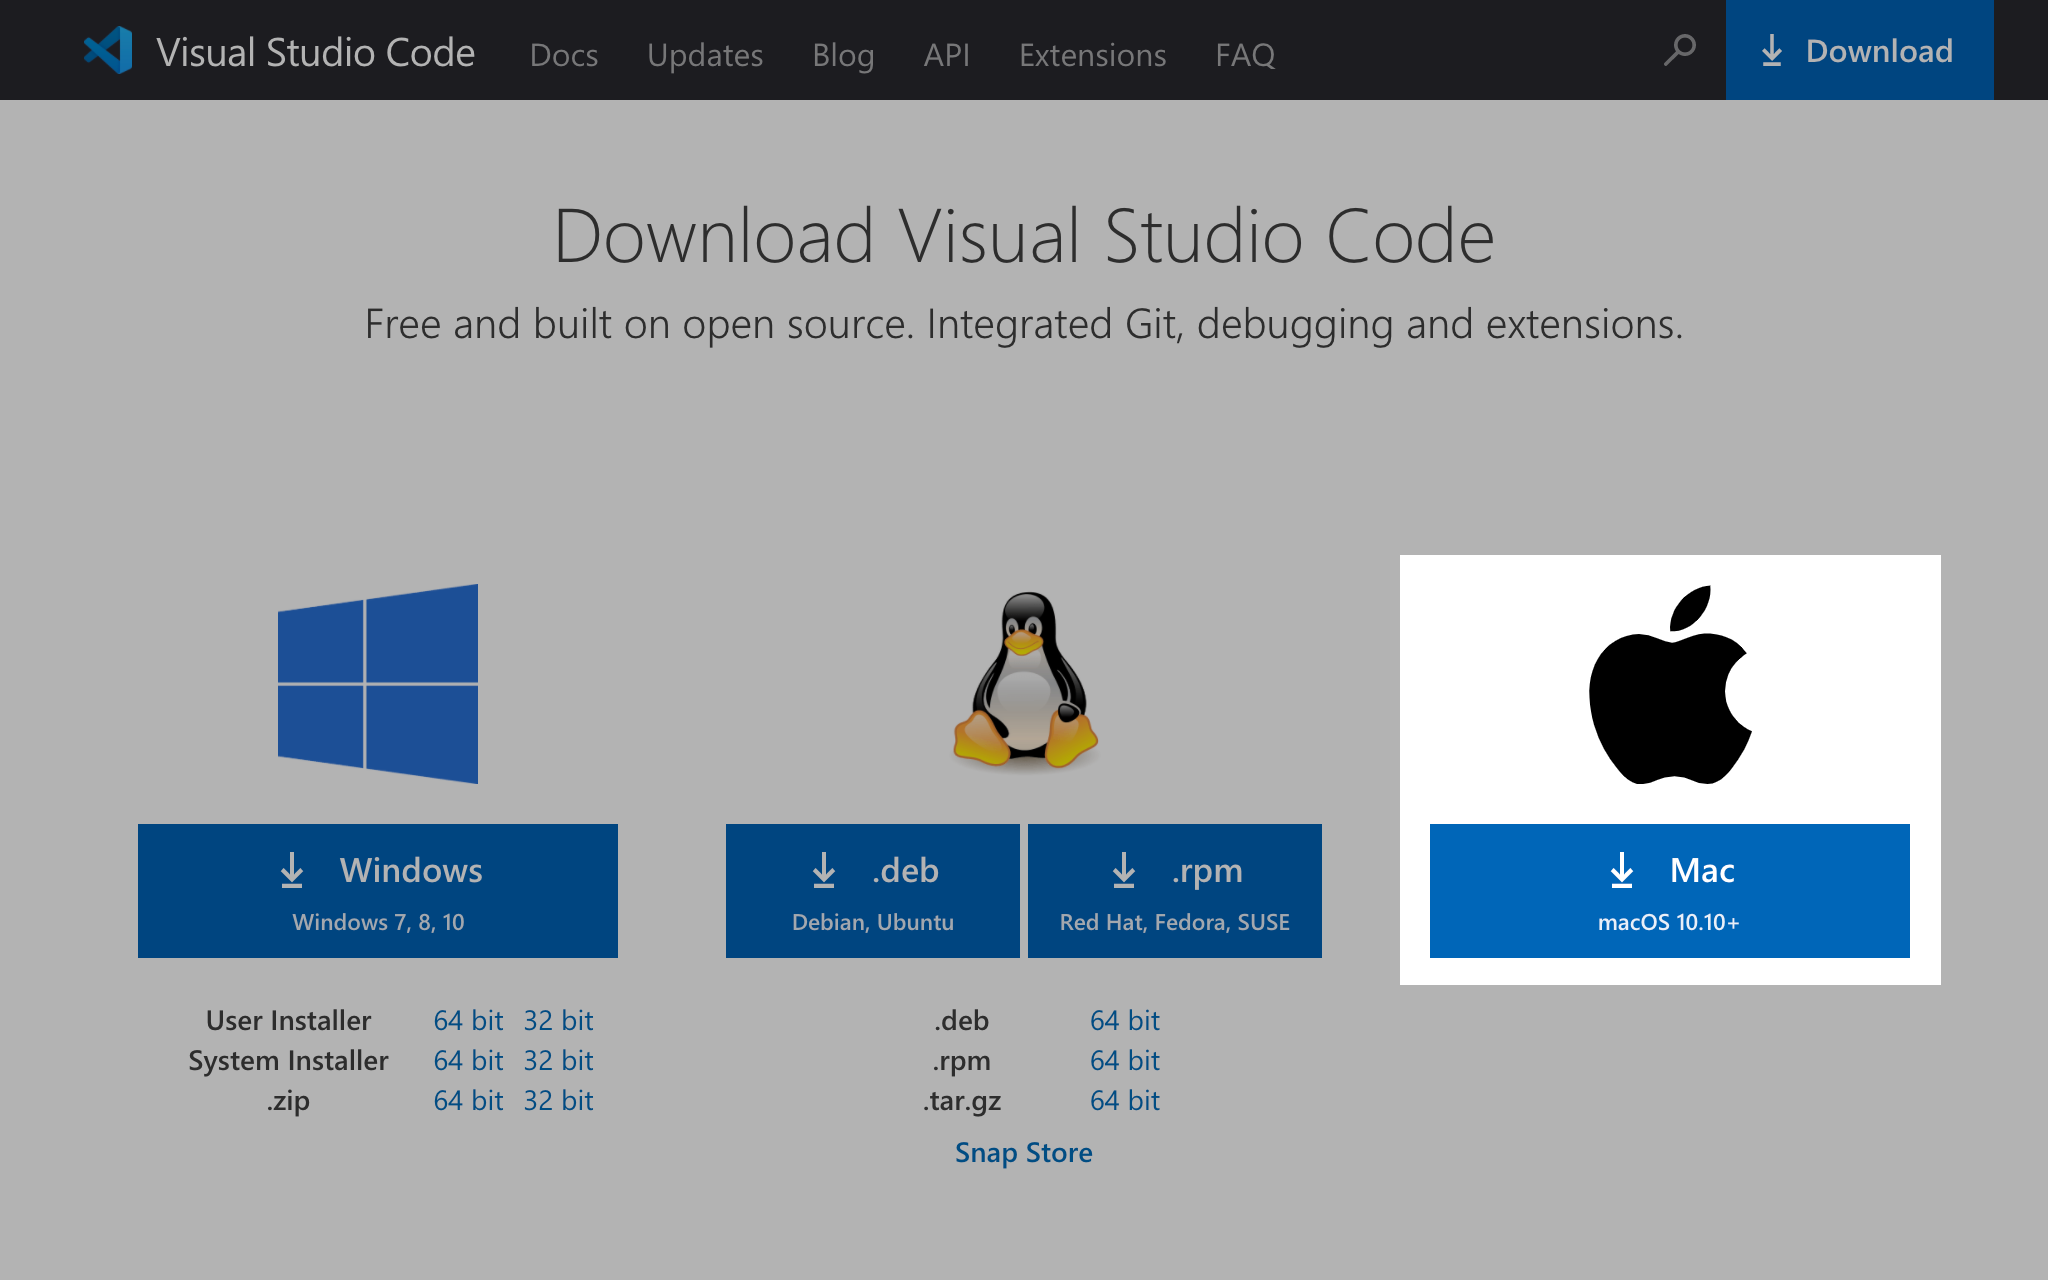Open the Docs menu item
This screenshot has height=1280, width=2048.
pos(560,52)
